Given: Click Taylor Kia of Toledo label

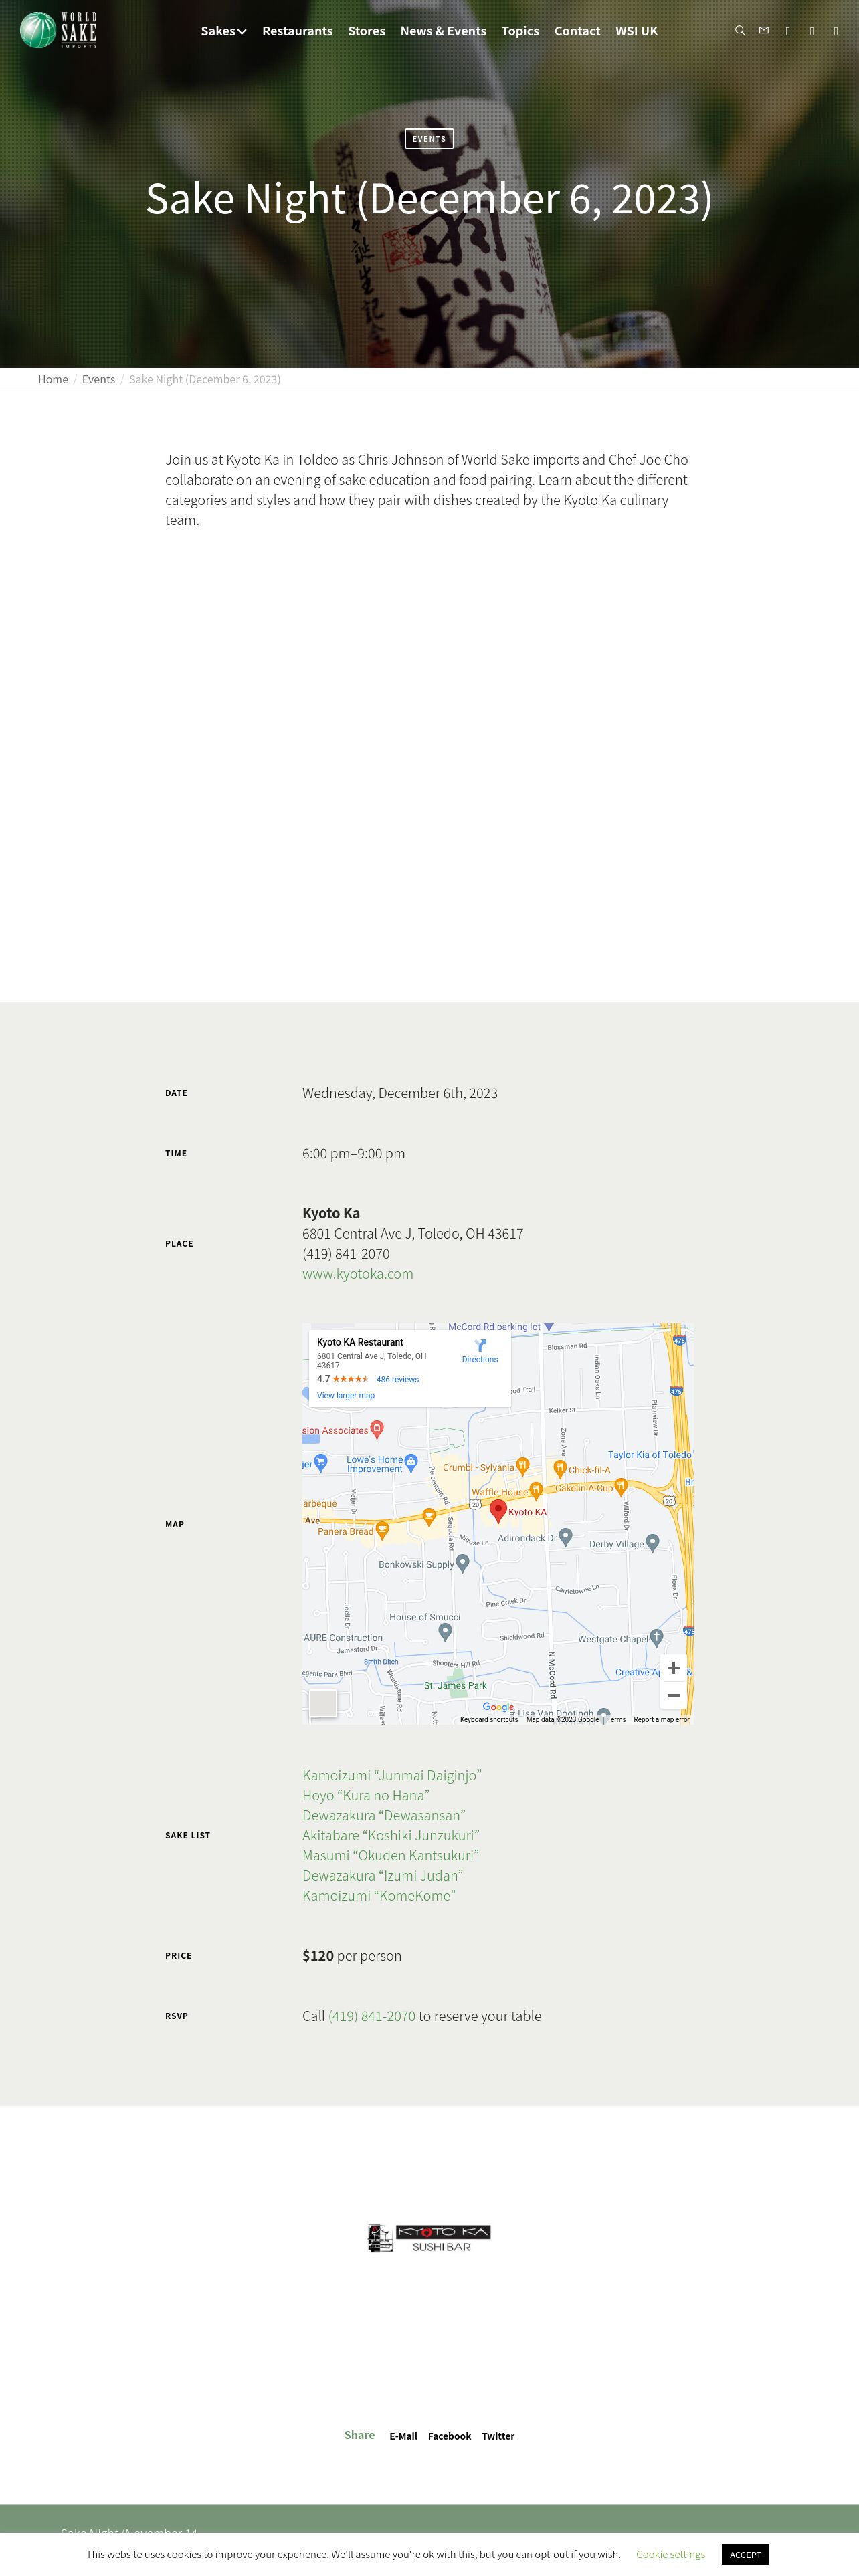Looking at the screenshot, I should pos(649,1454).
